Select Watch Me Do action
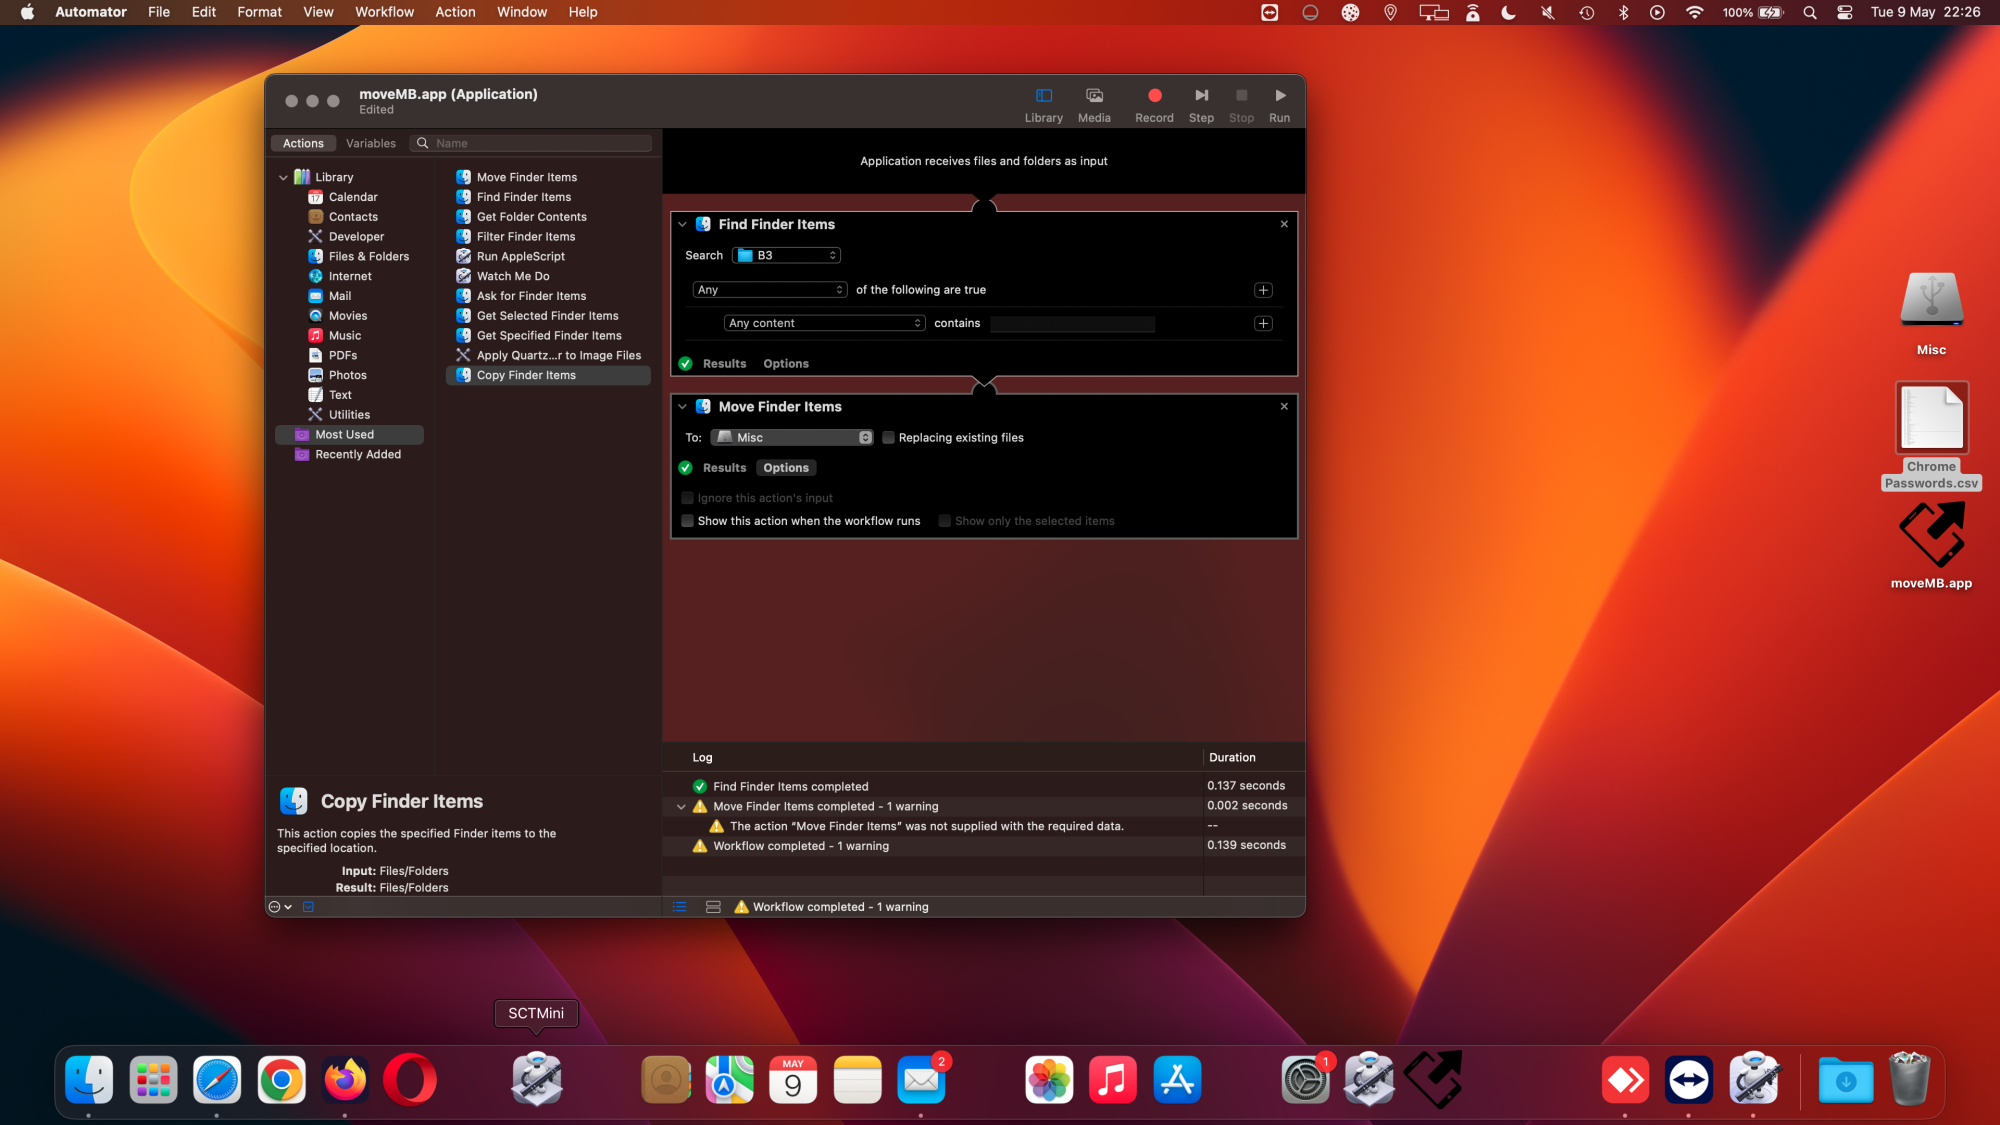Image resolution: width=2000 pixels, height=1125 pixels. coord(512,276)
